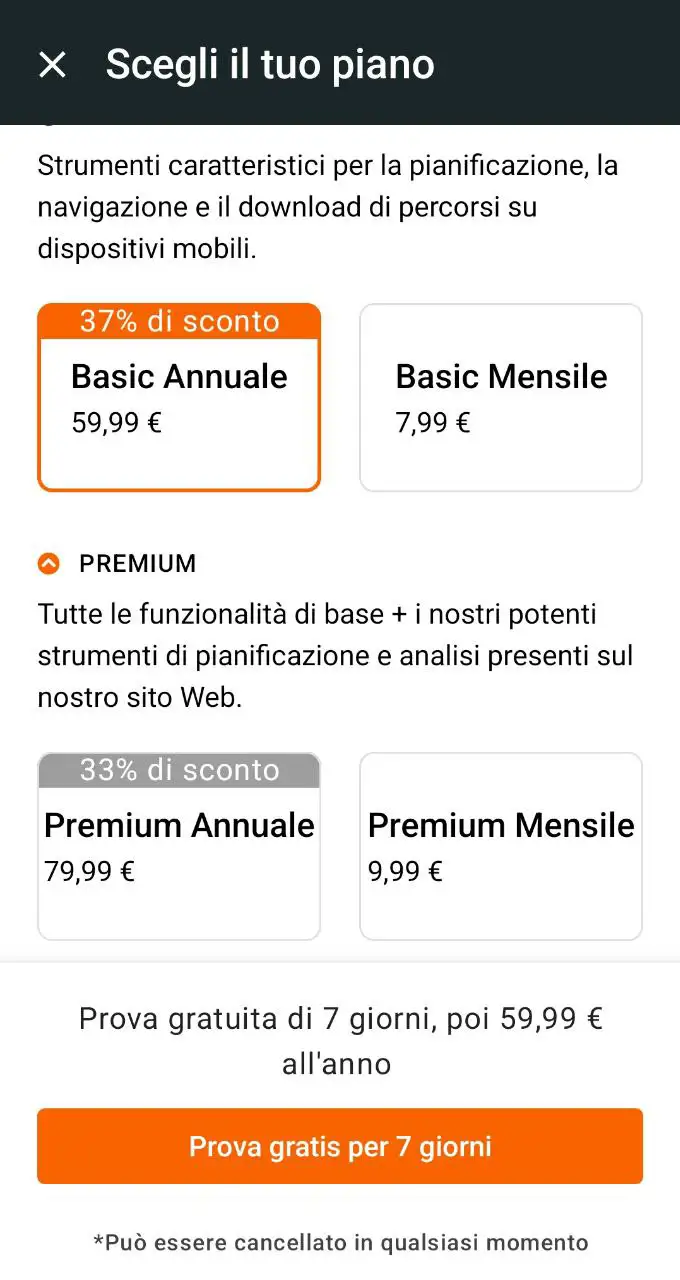Click the 33% di sconto badge
The width and height of the screenshot is (680, 1280).
[179, 771]
